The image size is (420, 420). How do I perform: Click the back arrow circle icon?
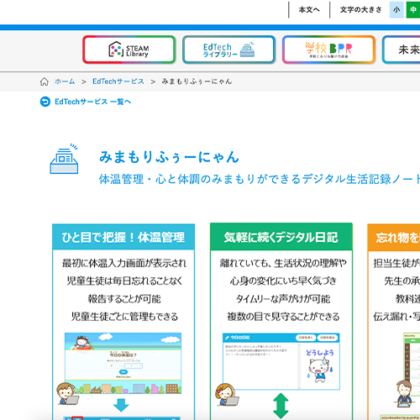coord(45,102)
